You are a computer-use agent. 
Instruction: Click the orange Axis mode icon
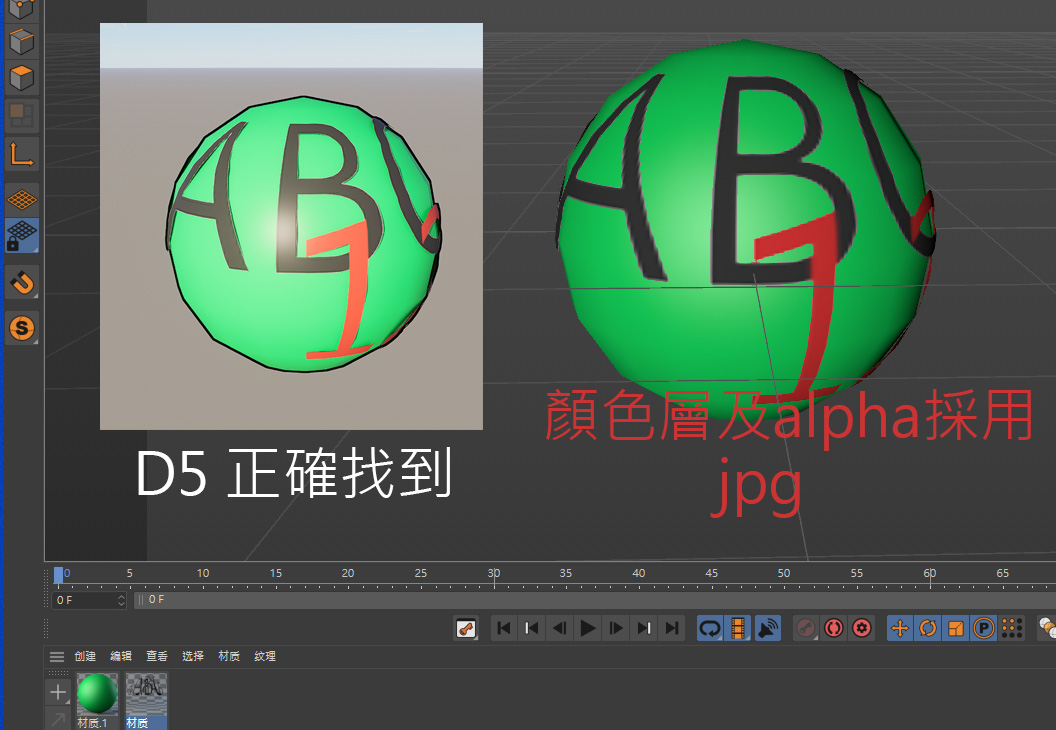tap(21, 153)
